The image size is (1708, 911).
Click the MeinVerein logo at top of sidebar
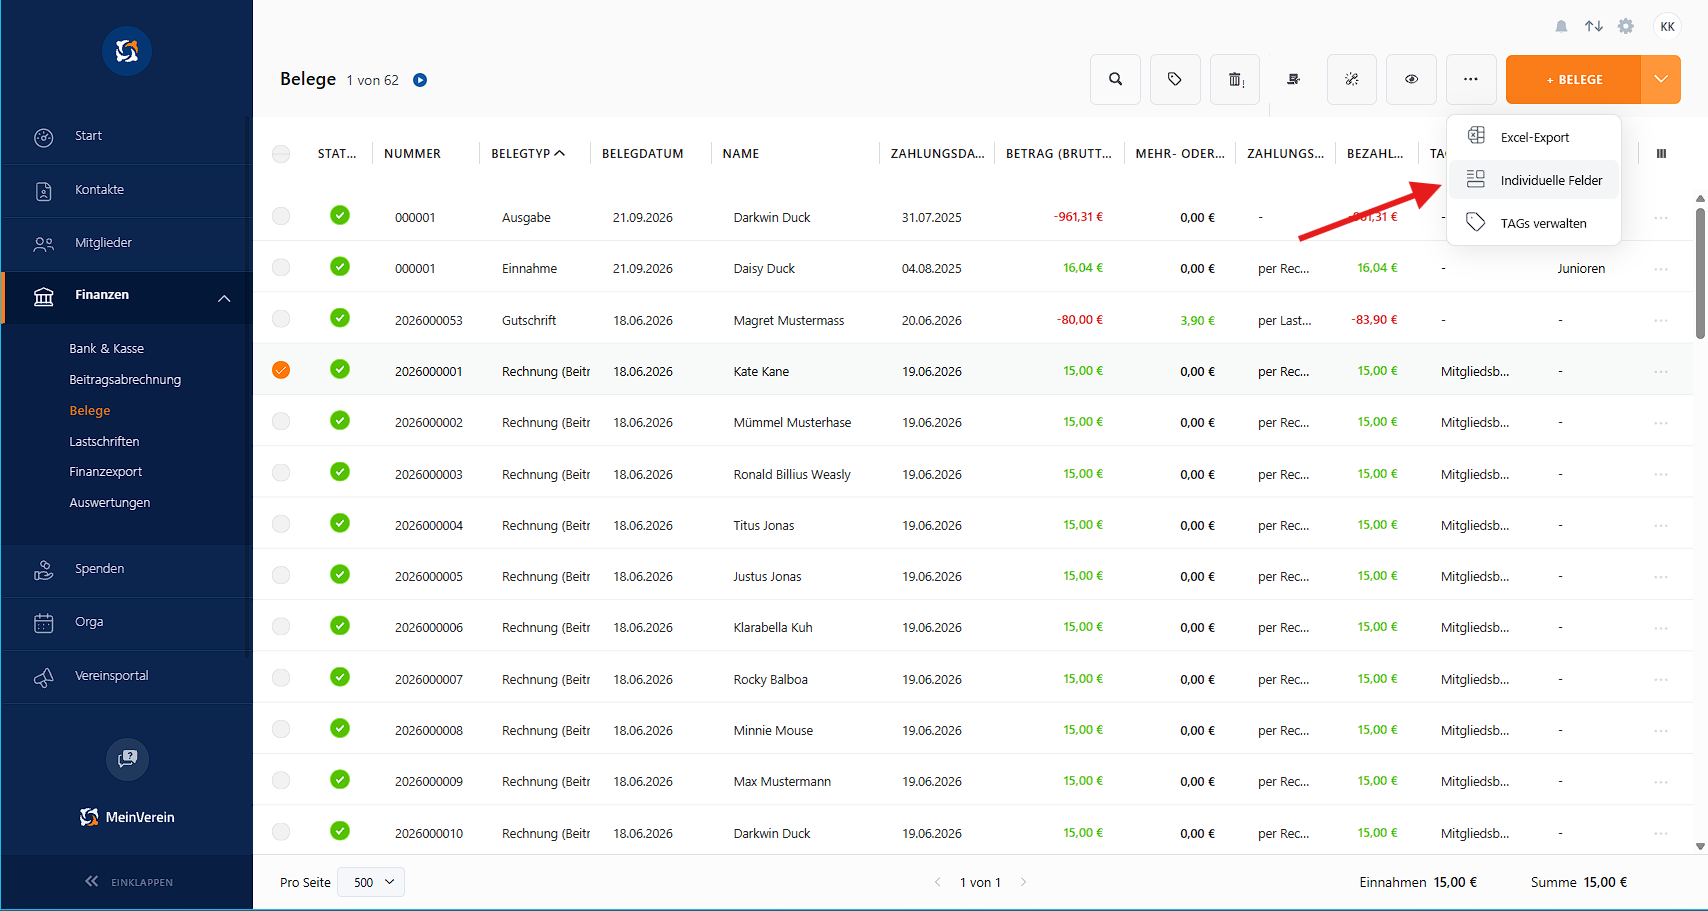point(127,51)
